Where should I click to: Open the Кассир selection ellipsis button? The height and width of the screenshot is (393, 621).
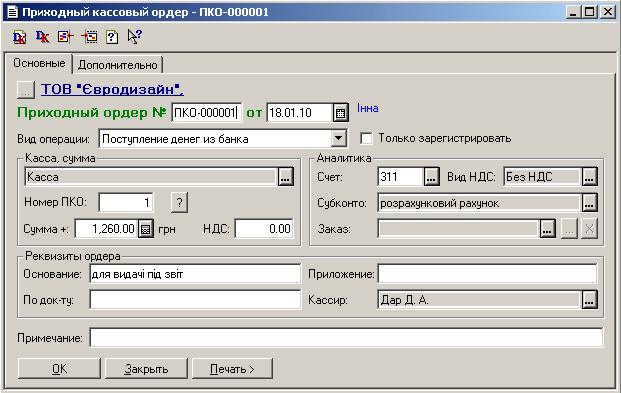pos(590,300)
